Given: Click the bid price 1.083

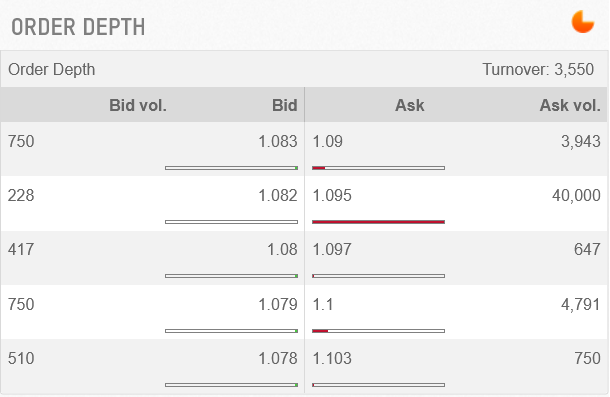Looking at the screenshot, I should 278,141.
